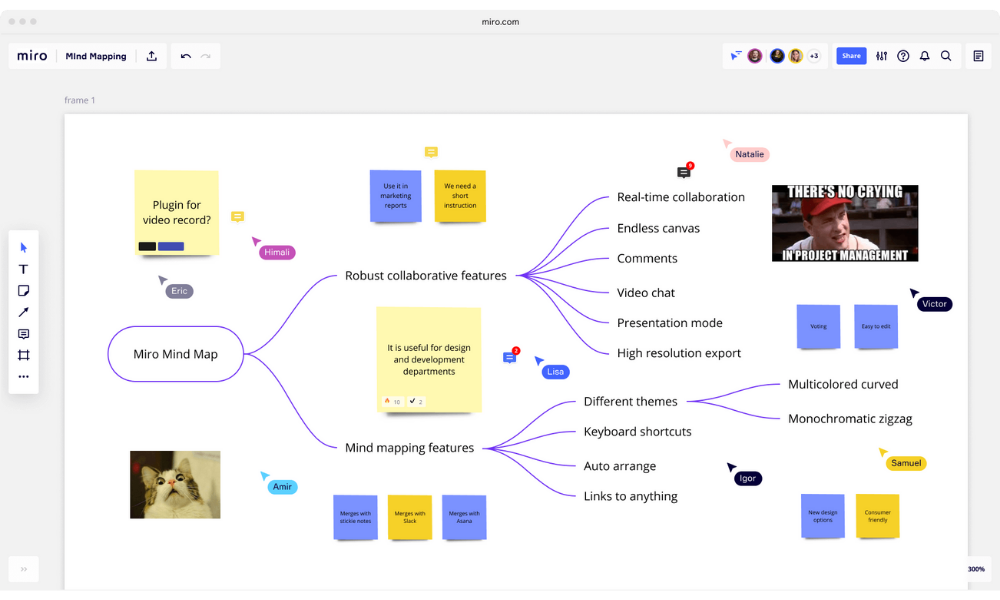Select the Voting sticky note
The image size is (1000, 600).
coord(818,326)
